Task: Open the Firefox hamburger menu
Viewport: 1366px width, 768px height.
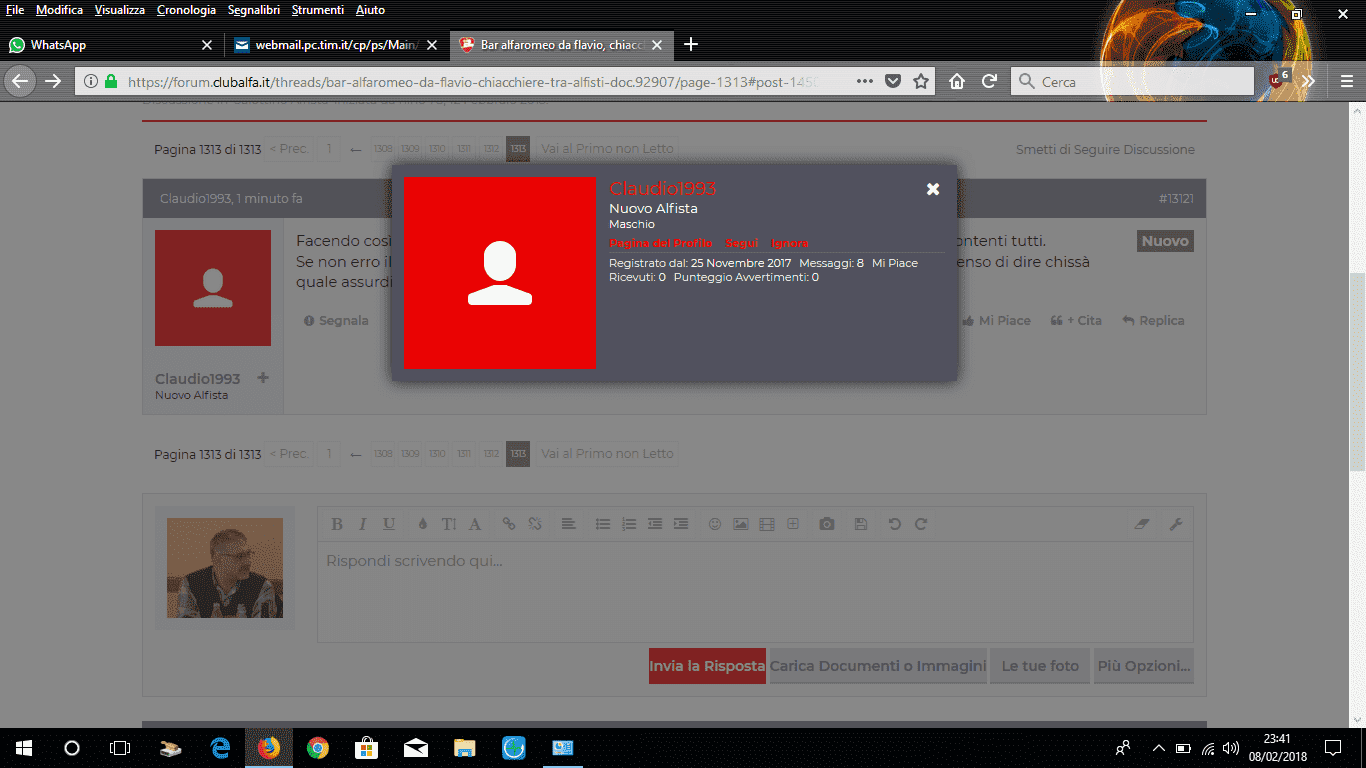Action: [x=1346, y=82]
